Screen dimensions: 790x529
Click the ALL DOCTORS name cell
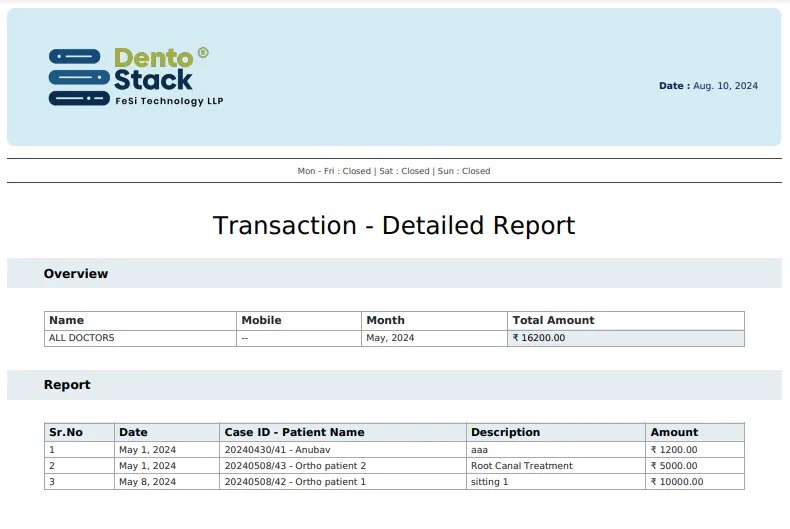tap(82, 338)
